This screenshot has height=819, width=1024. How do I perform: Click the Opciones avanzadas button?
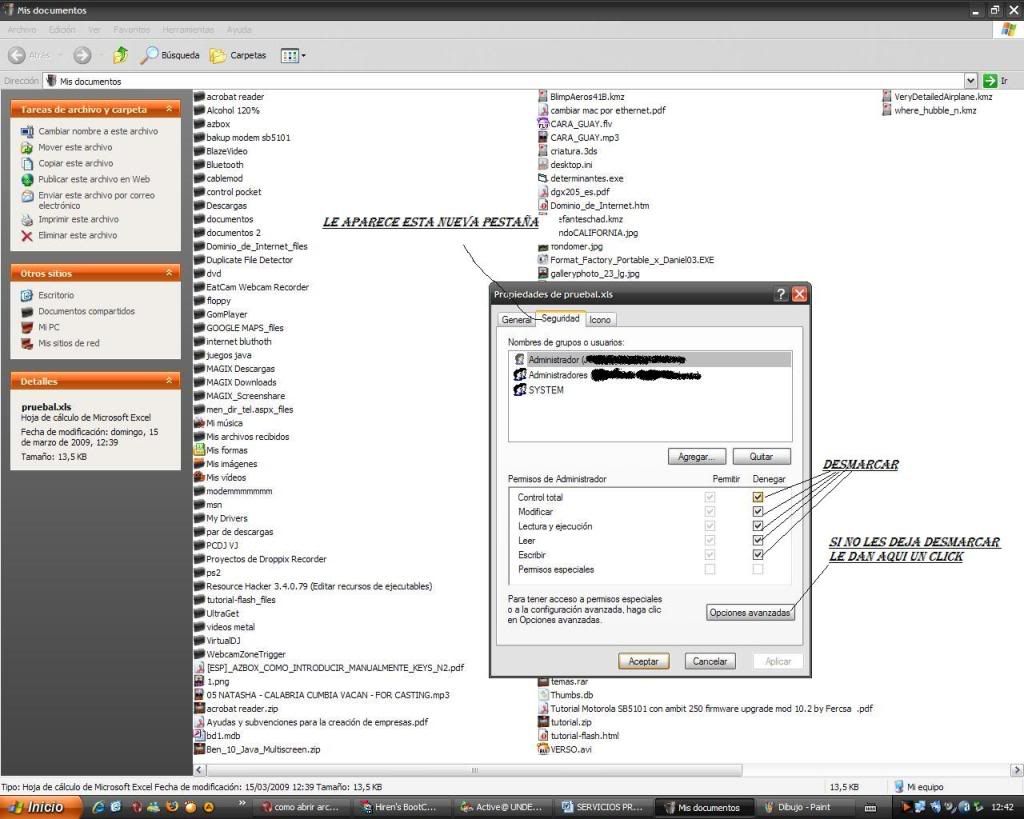750,613
